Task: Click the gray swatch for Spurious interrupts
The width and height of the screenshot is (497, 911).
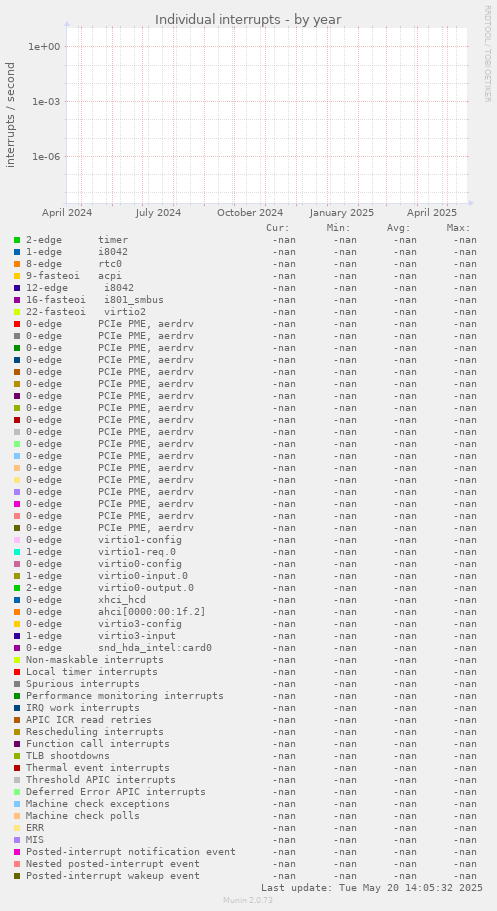Action: click(x=17, y=684)
